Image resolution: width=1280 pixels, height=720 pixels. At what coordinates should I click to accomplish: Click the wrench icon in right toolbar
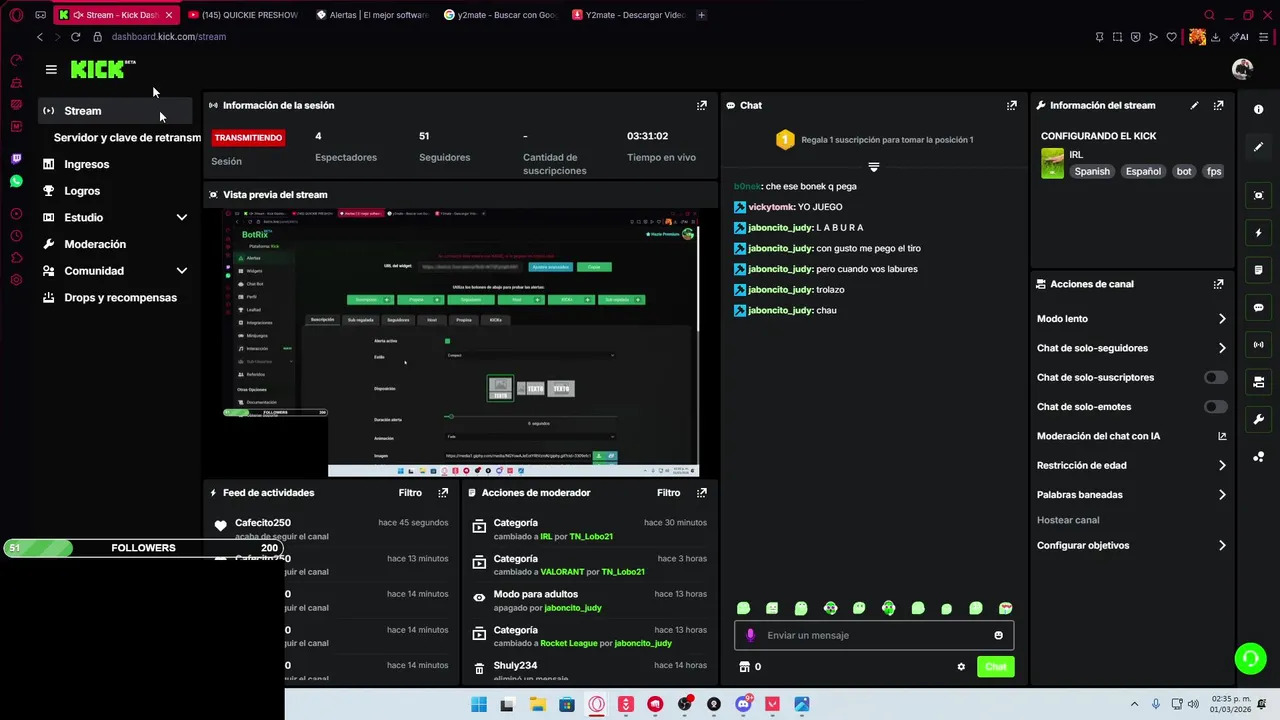coord(1259,419)
